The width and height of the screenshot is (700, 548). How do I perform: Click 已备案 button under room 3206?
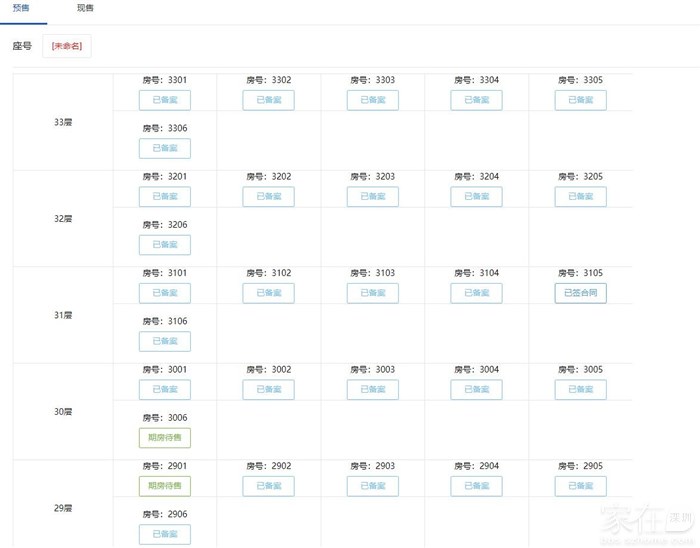[x=164, y=245]
